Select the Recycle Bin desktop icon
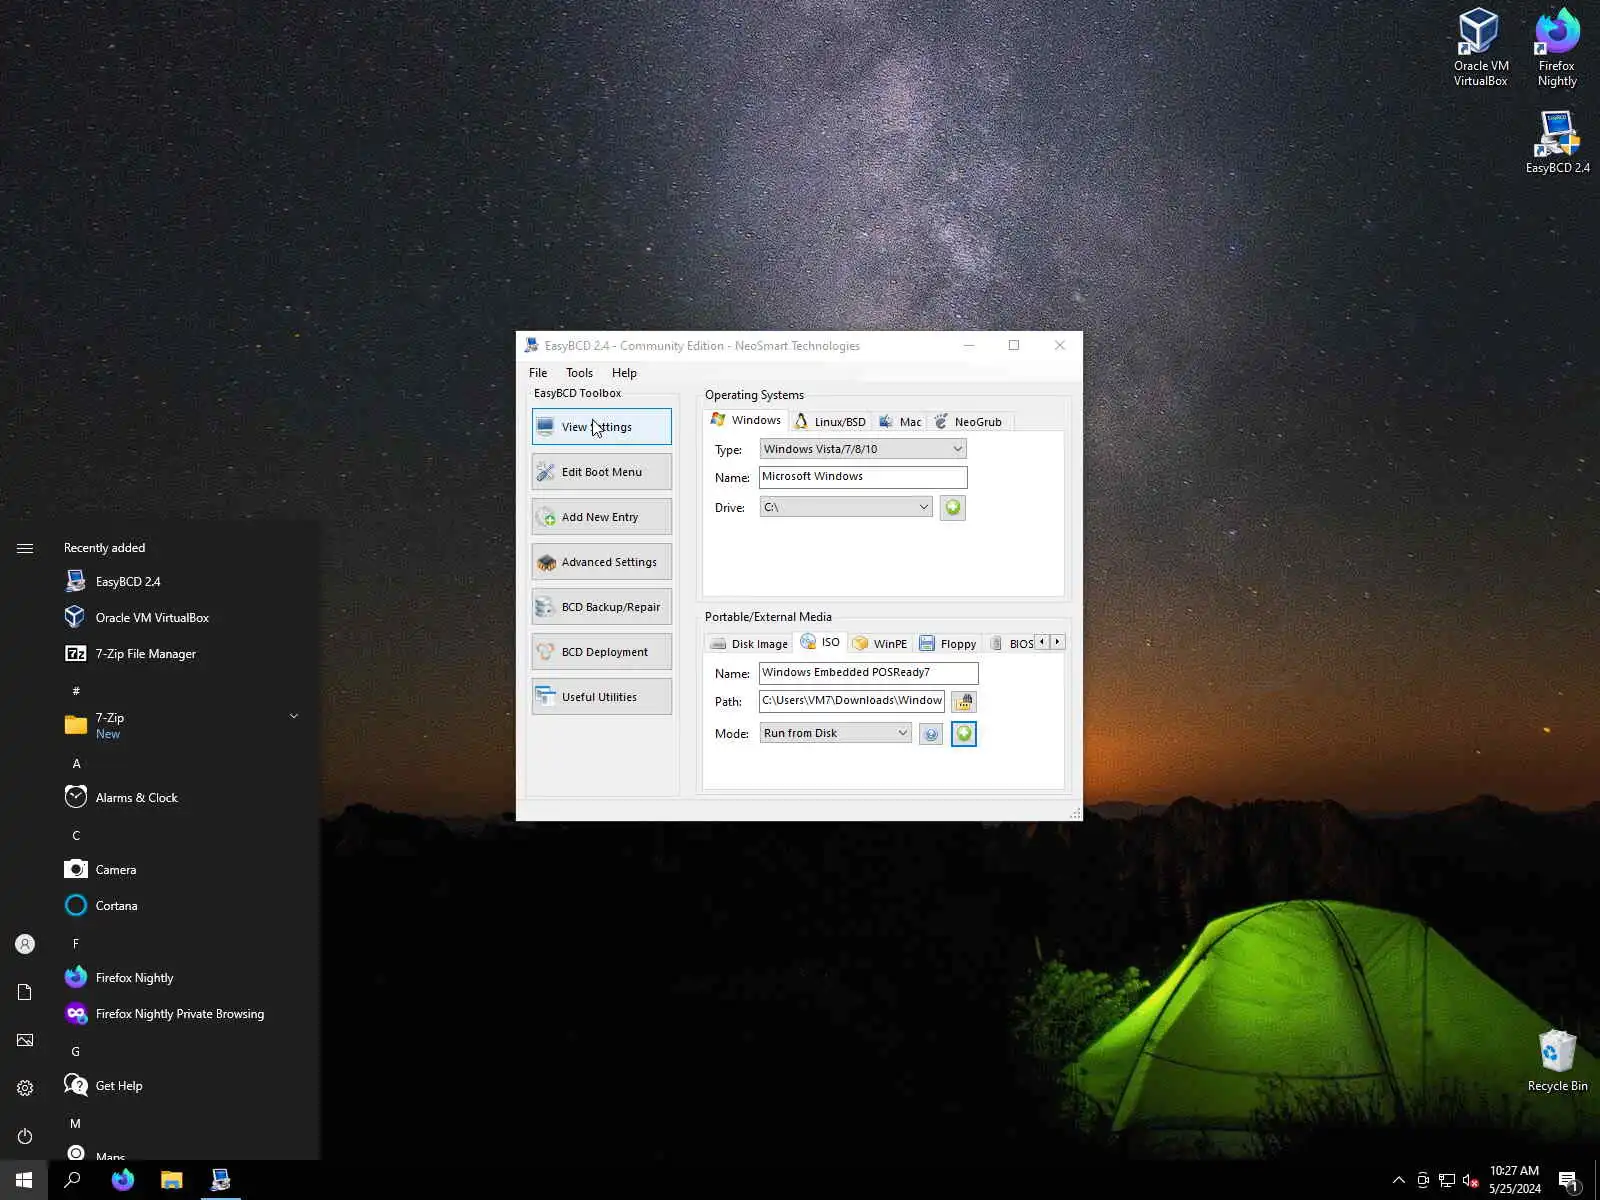This screenshot has width=1600, height=1200. coord(1557,1061)
